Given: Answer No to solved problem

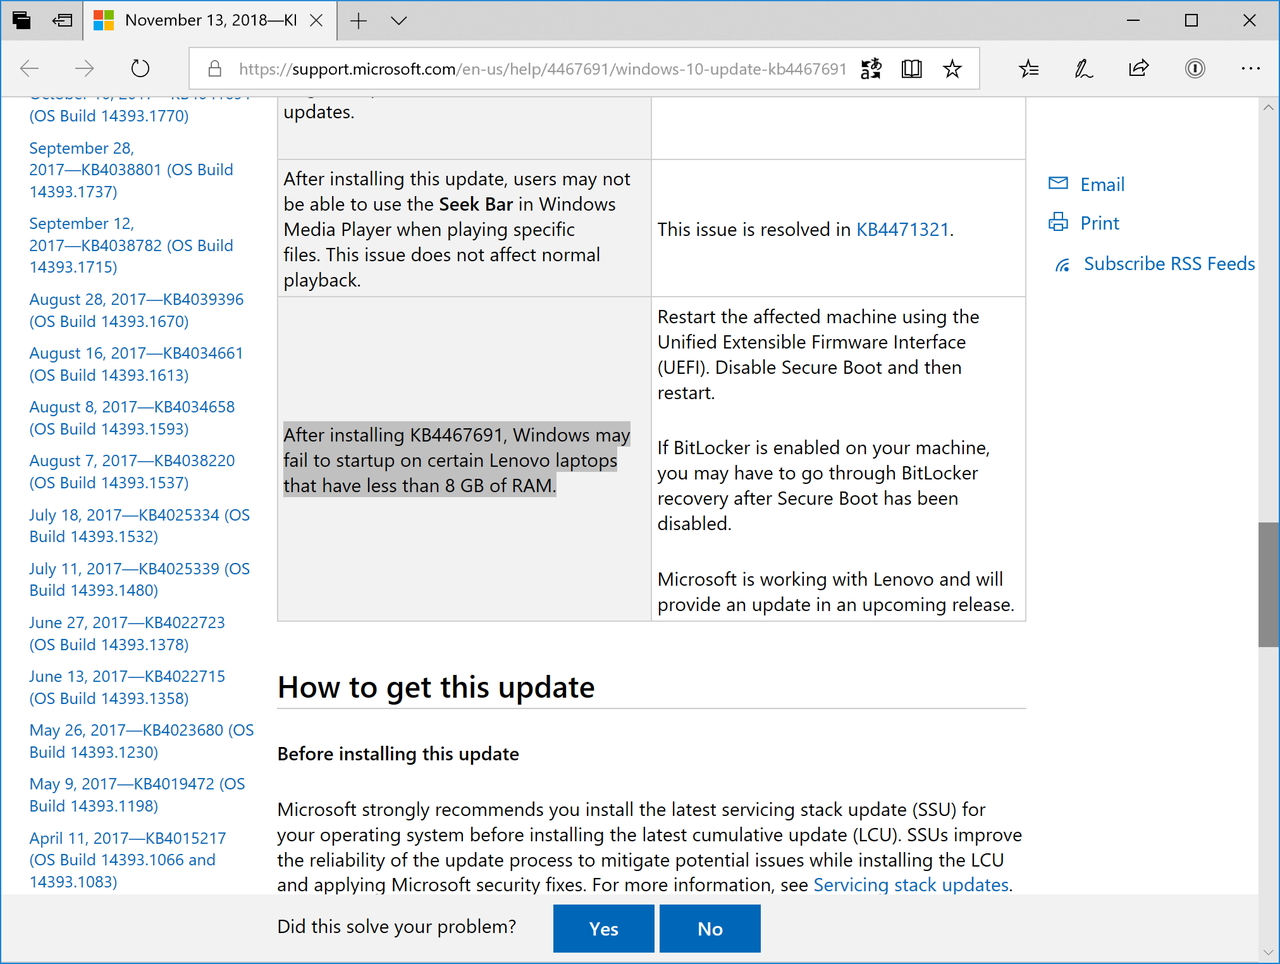Looking at the screenshot, I should point(710,929).
